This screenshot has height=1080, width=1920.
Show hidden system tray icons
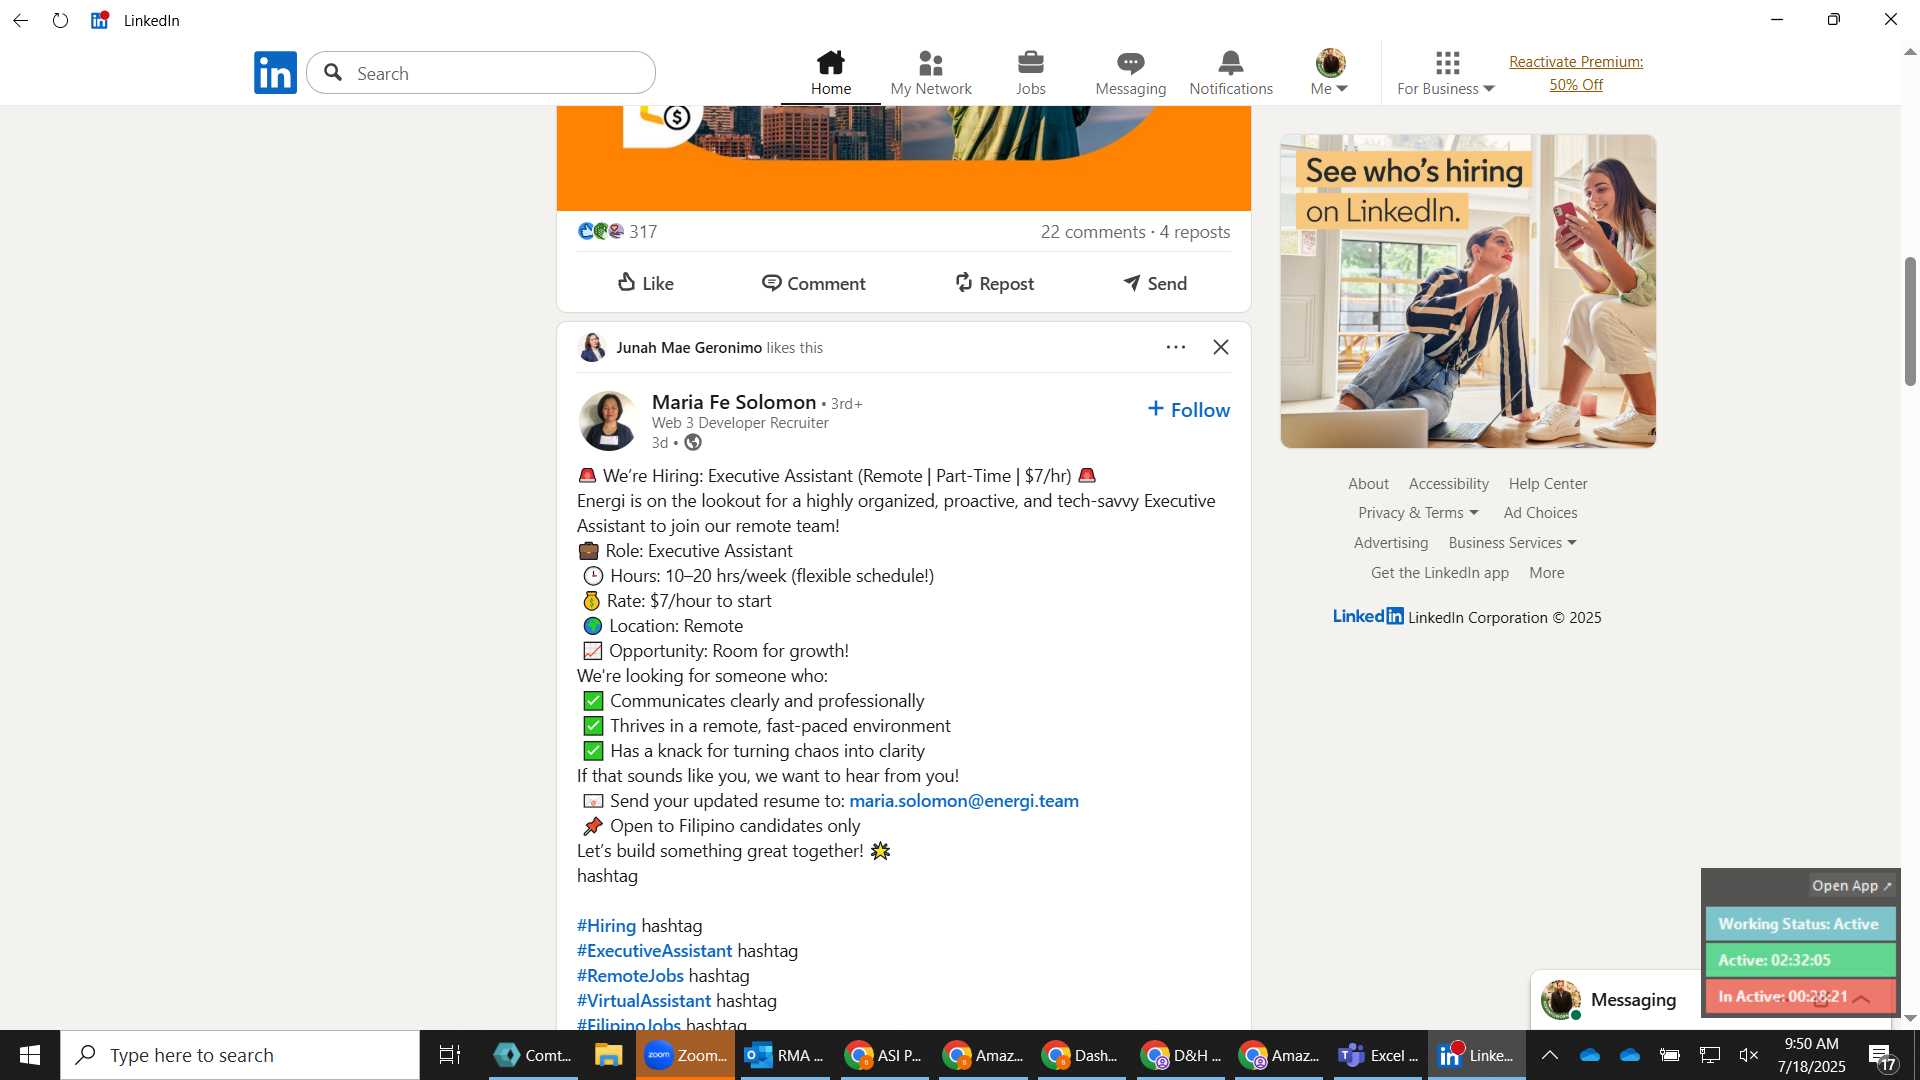[x=1549, y=1055]
